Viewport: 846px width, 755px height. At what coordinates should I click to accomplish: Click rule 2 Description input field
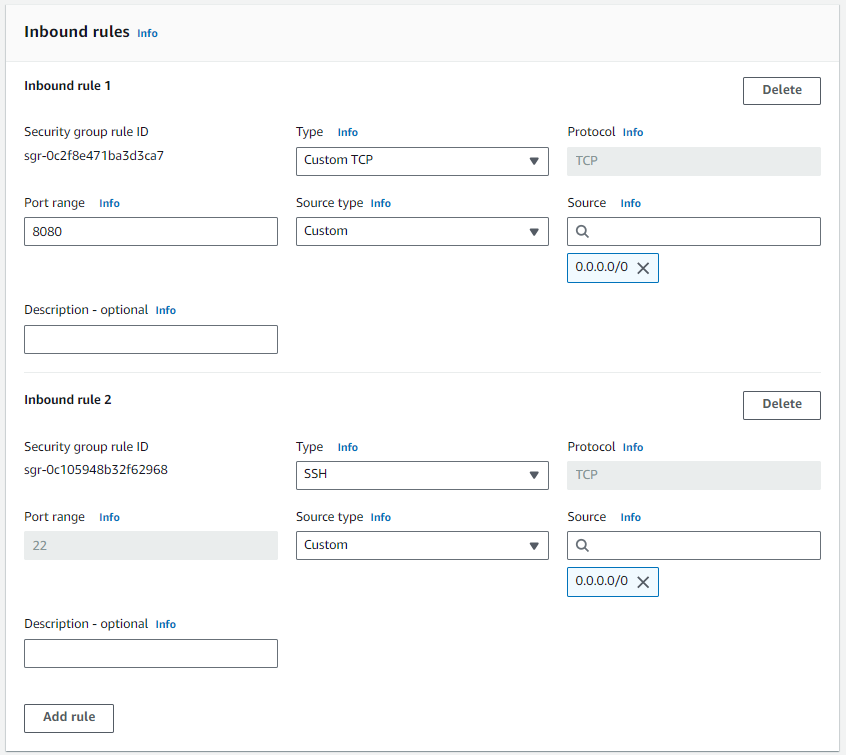pyautogui.click(x=151, y=654)
